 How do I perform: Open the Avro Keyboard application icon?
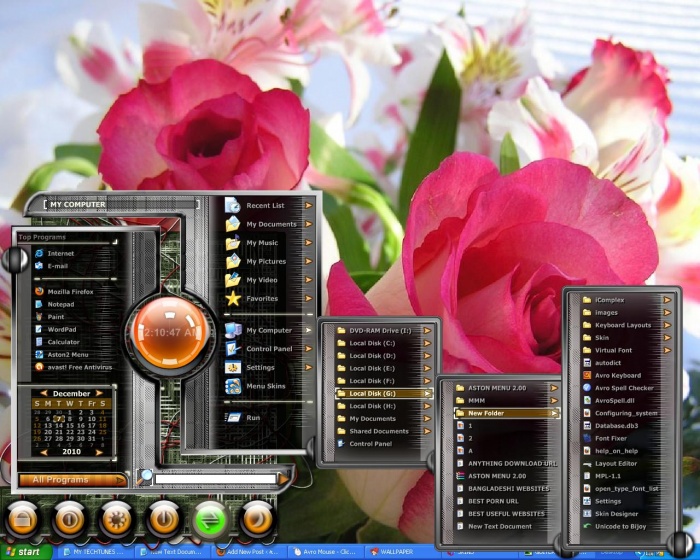587,376
